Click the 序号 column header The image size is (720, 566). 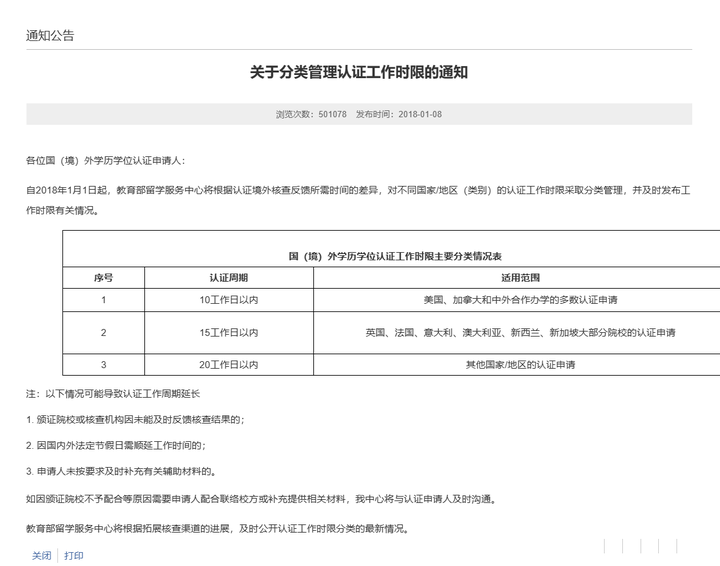pyautogui.click(x=103, y=278)
